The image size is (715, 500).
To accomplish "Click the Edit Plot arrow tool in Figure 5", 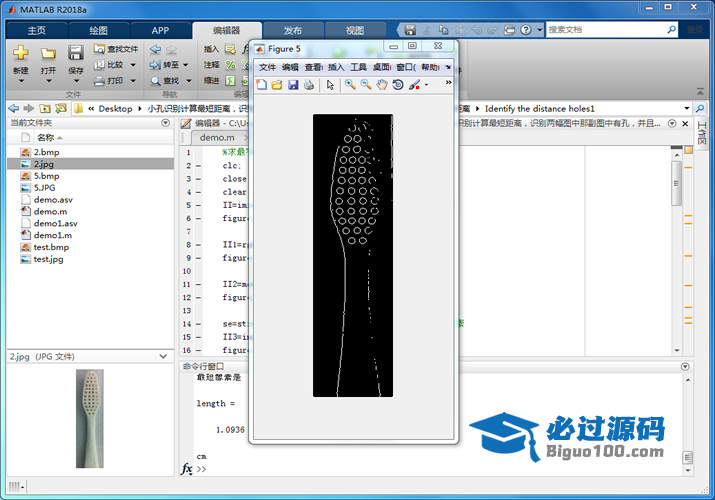I will click(330, 85).
